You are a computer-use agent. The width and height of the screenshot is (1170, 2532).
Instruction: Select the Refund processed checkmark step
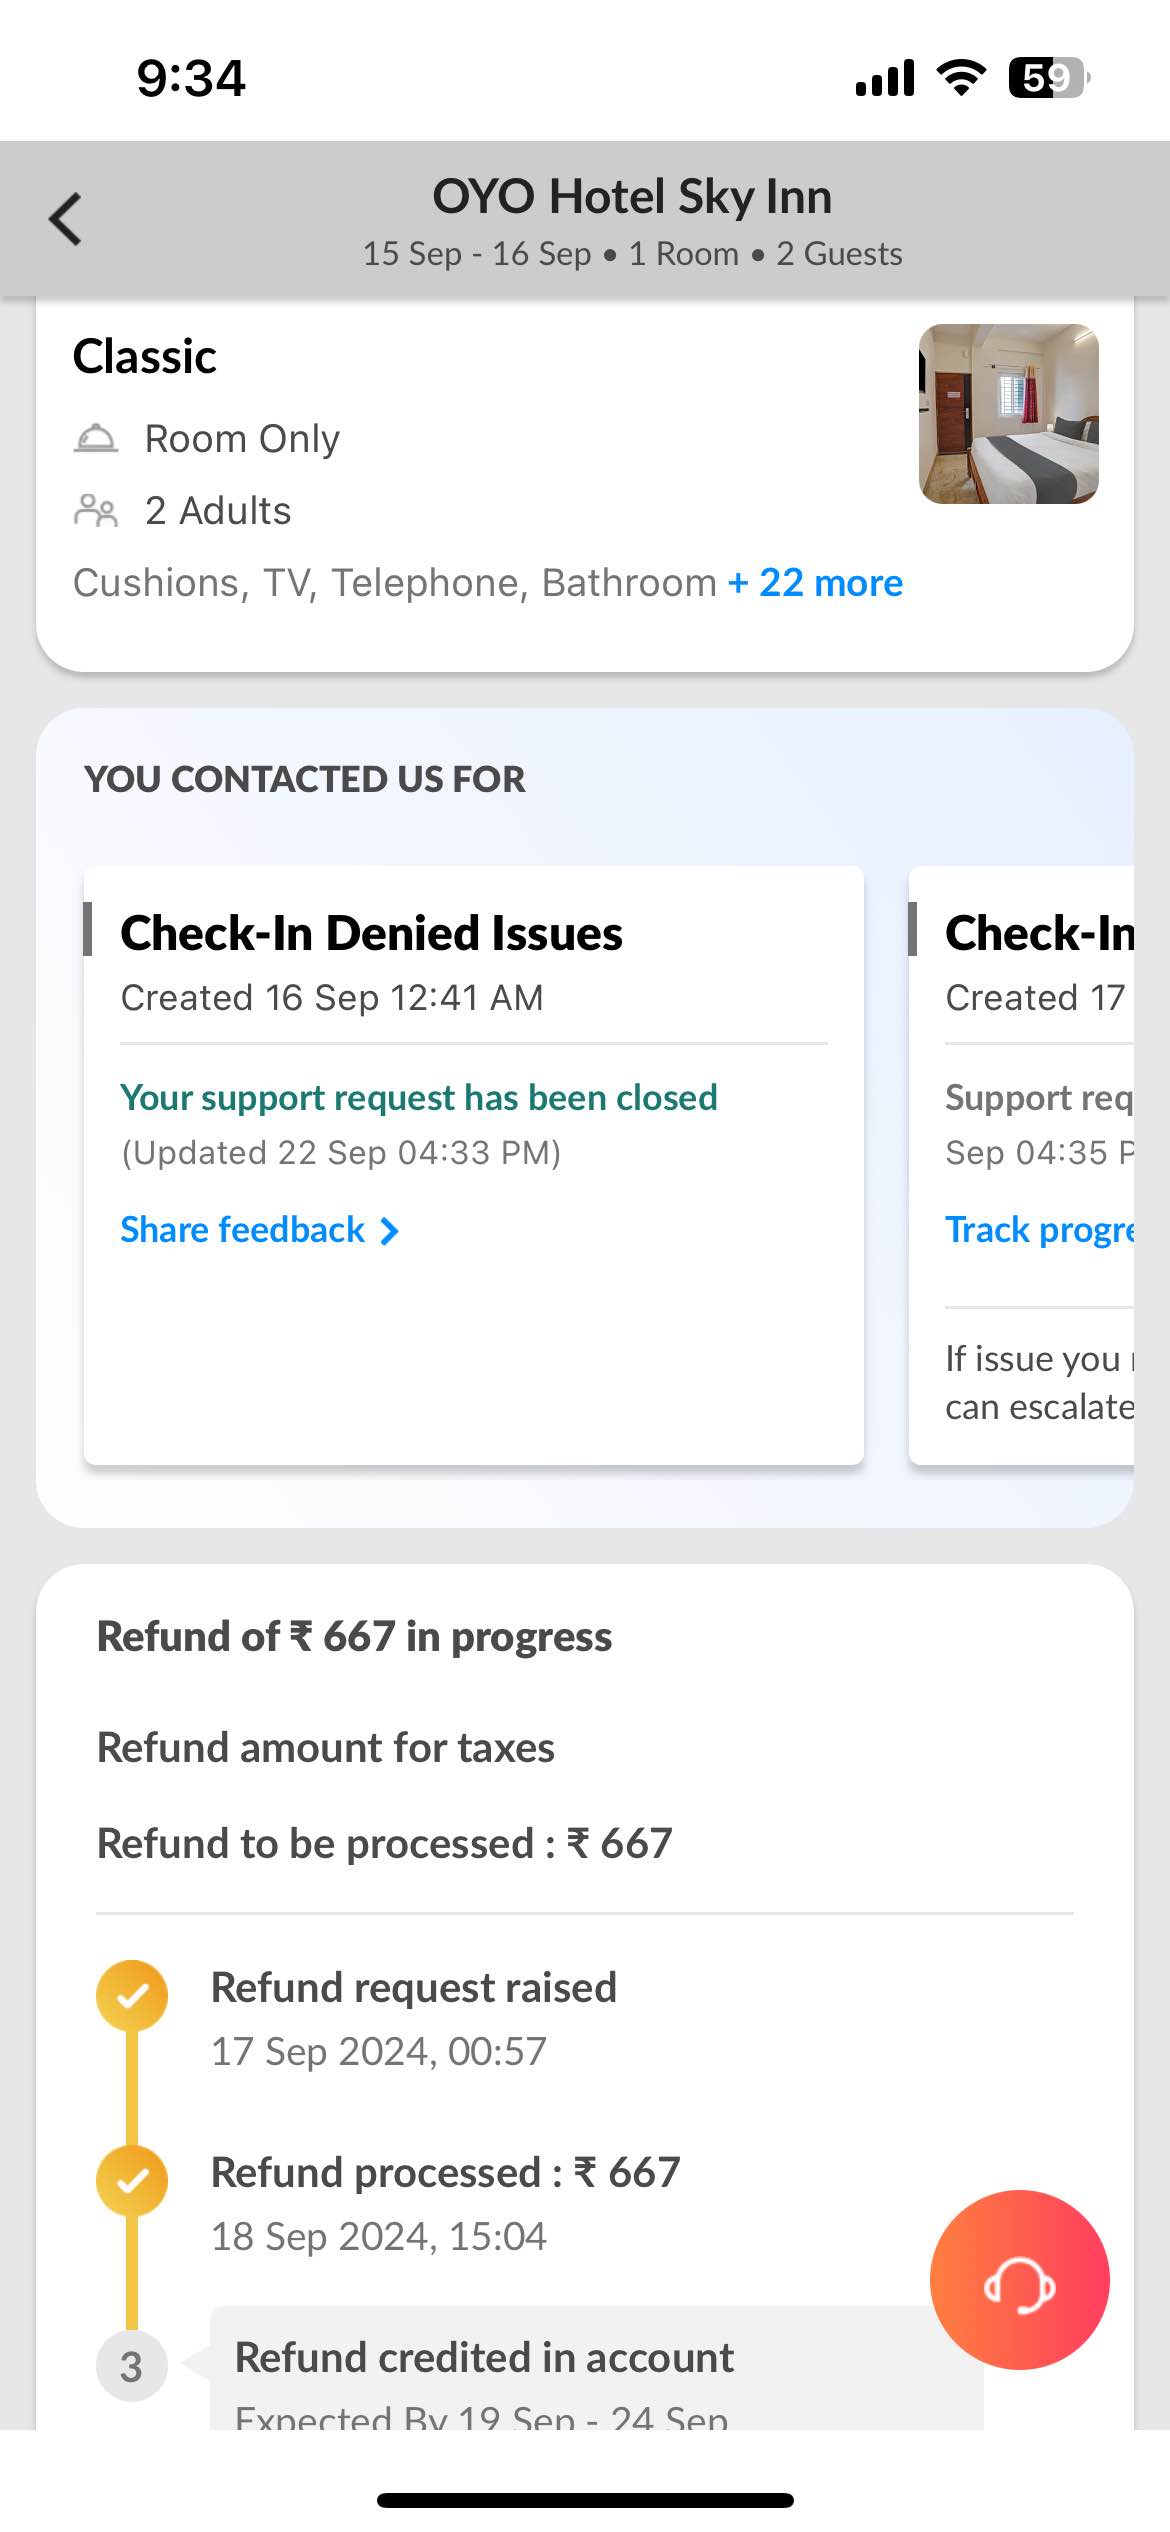(131, 2180)
